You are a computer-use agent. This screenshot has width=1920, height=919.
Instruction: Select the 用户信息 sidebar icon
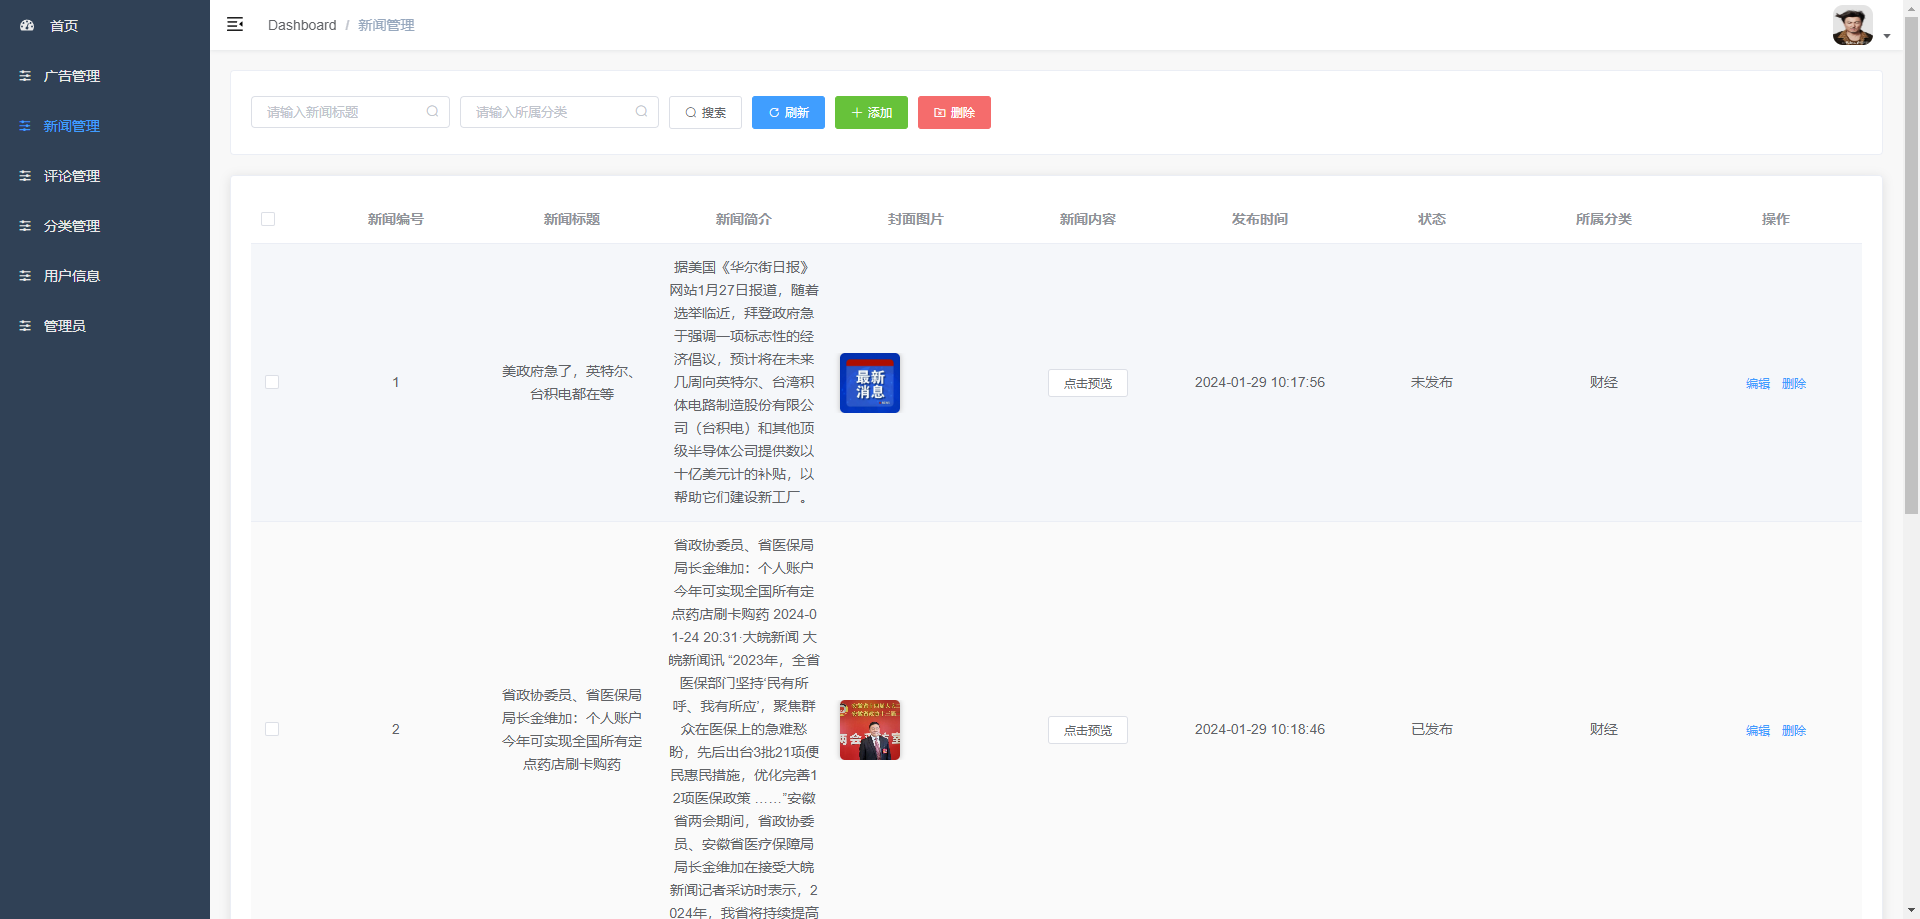25,276
